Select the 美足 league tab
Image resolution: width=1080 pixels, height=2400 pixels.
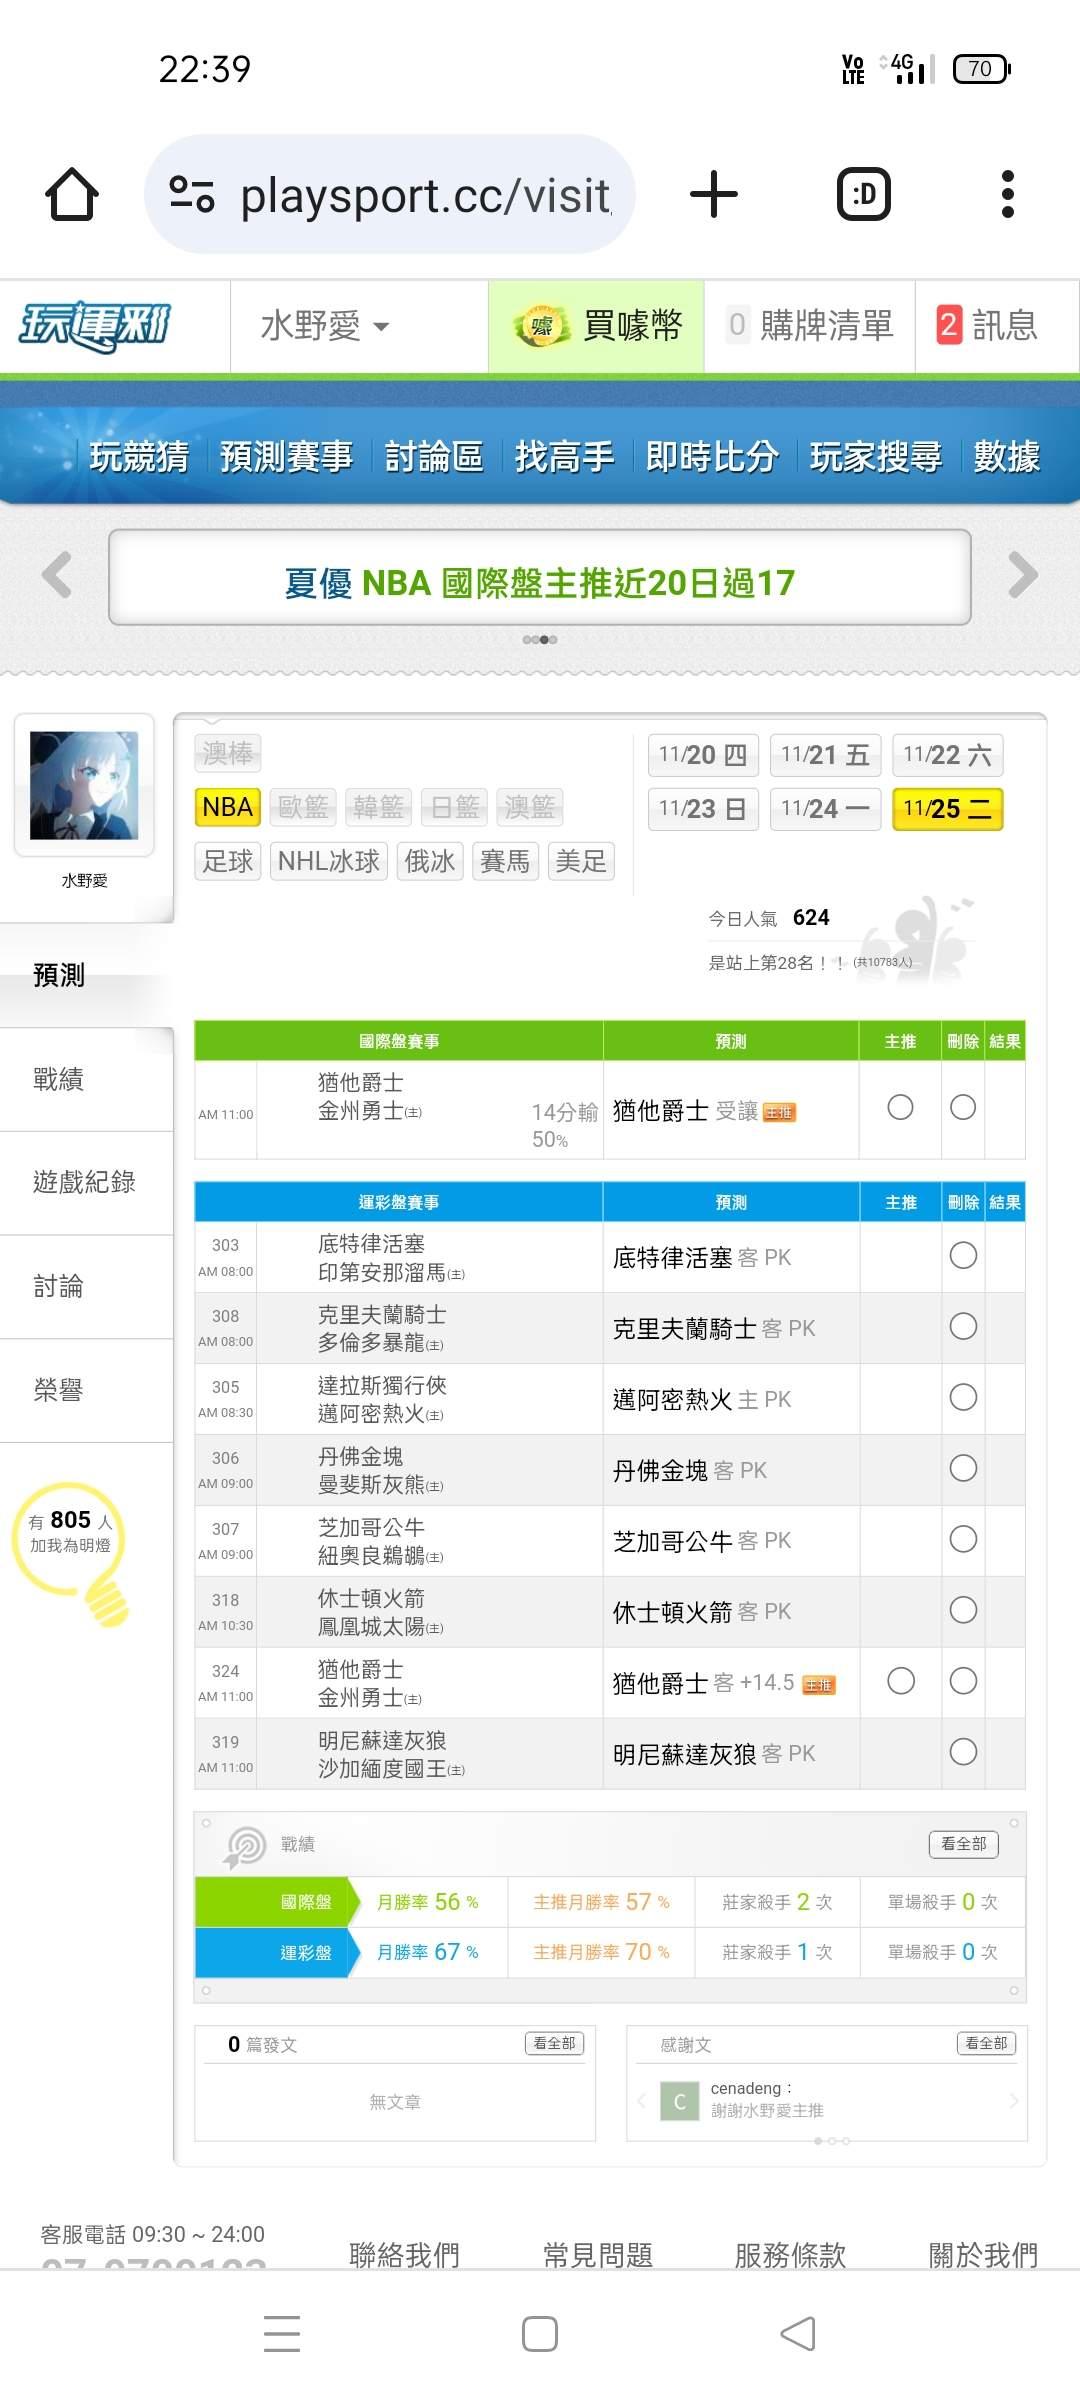[x=581, y=861]
